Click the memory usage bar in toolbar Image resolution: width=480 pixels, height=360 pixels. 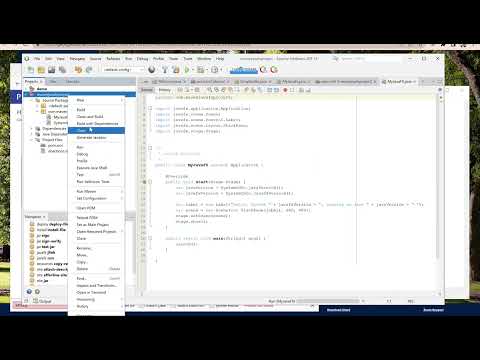point(244,70)
